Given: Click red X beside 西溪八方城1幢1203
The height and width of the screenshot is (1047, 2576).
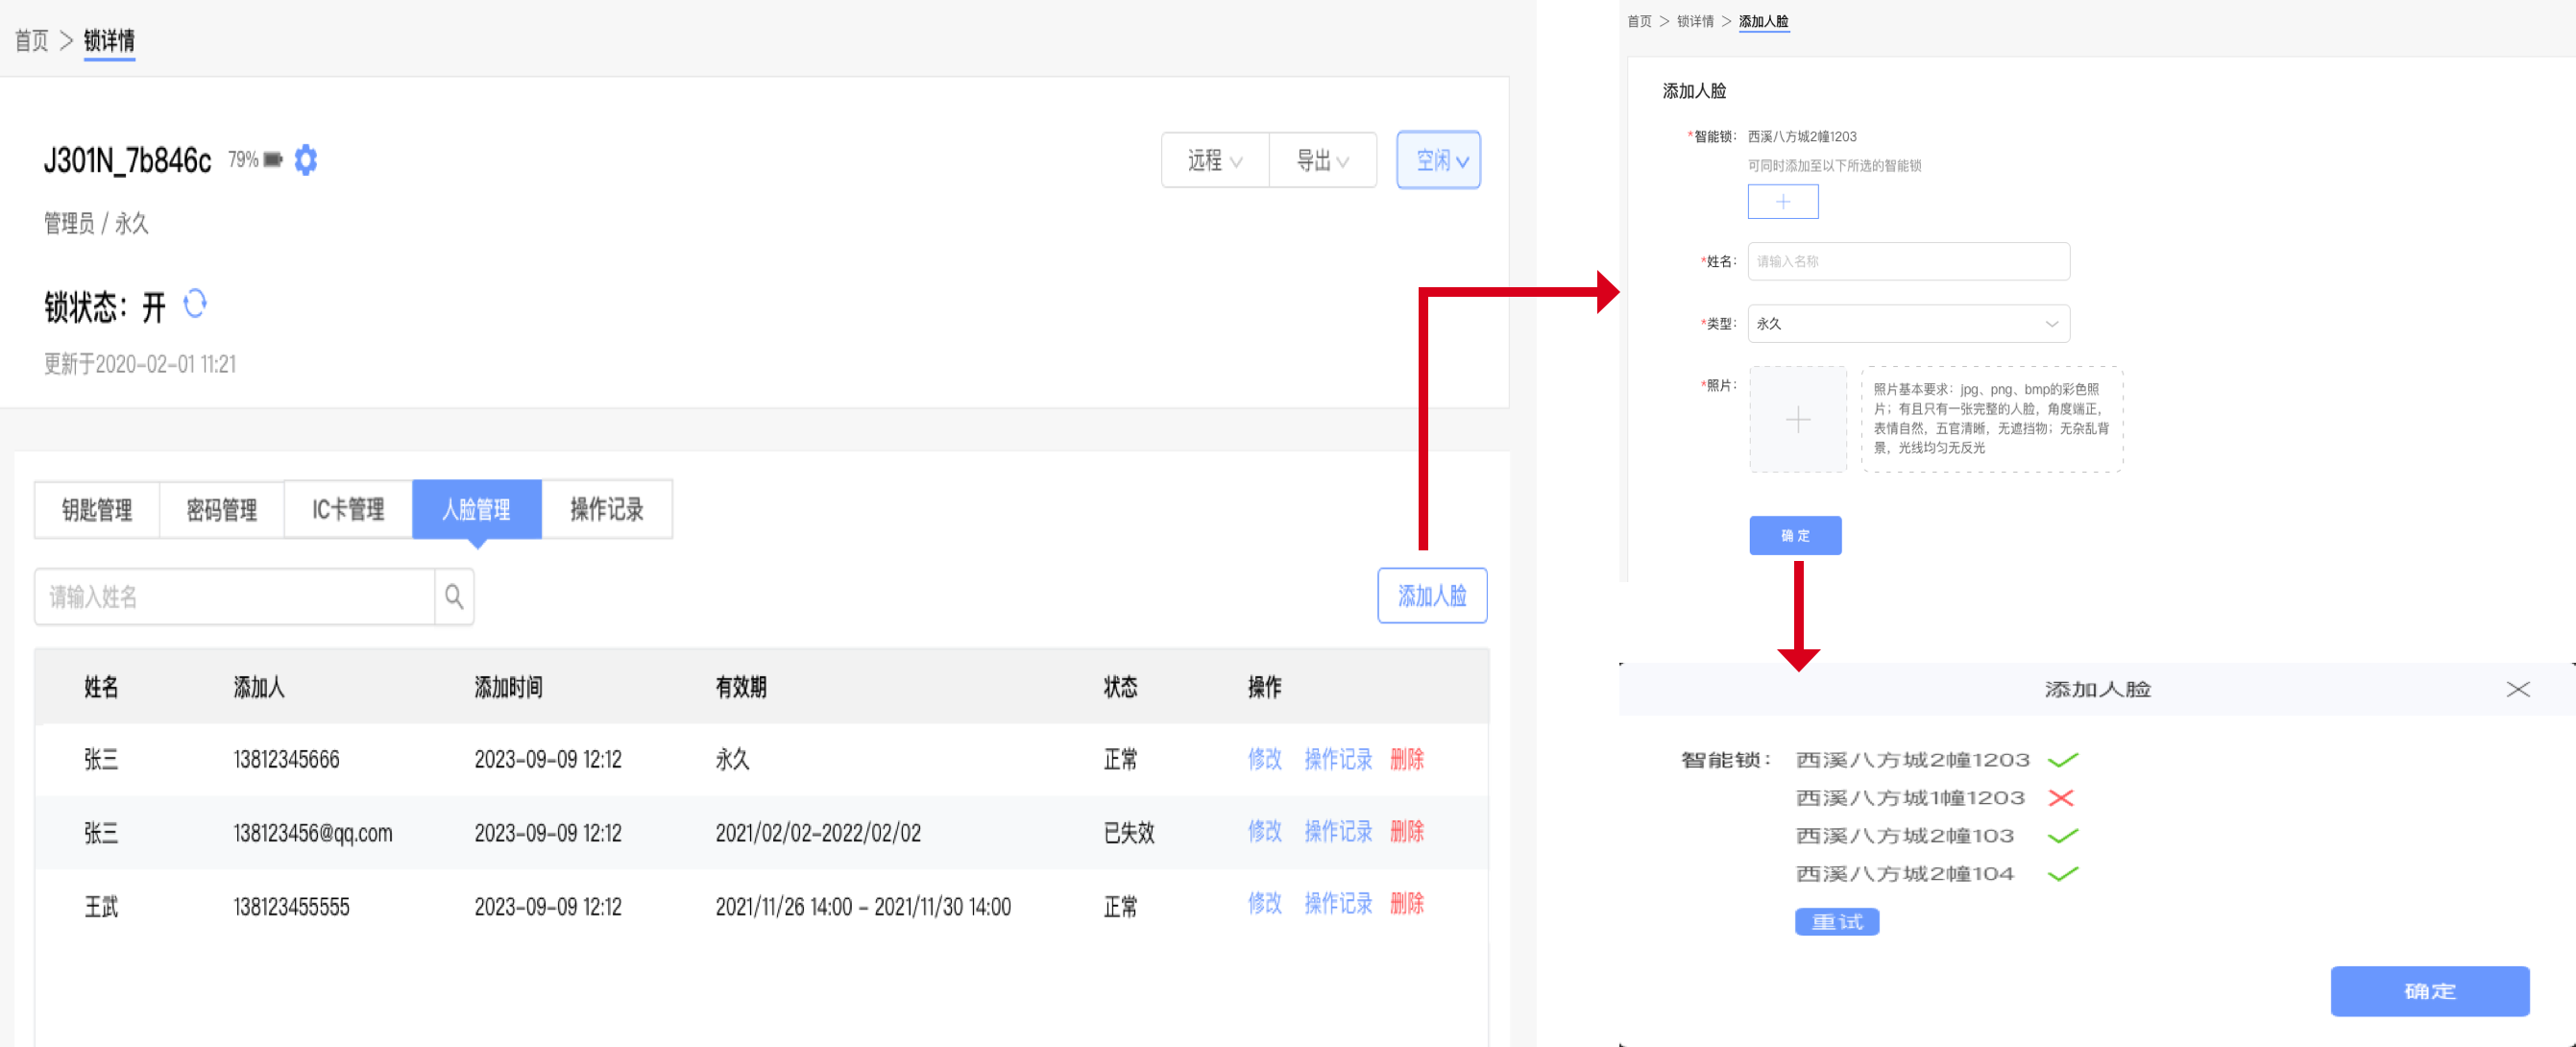Looking at the screenshot, I should (2060, 798).
